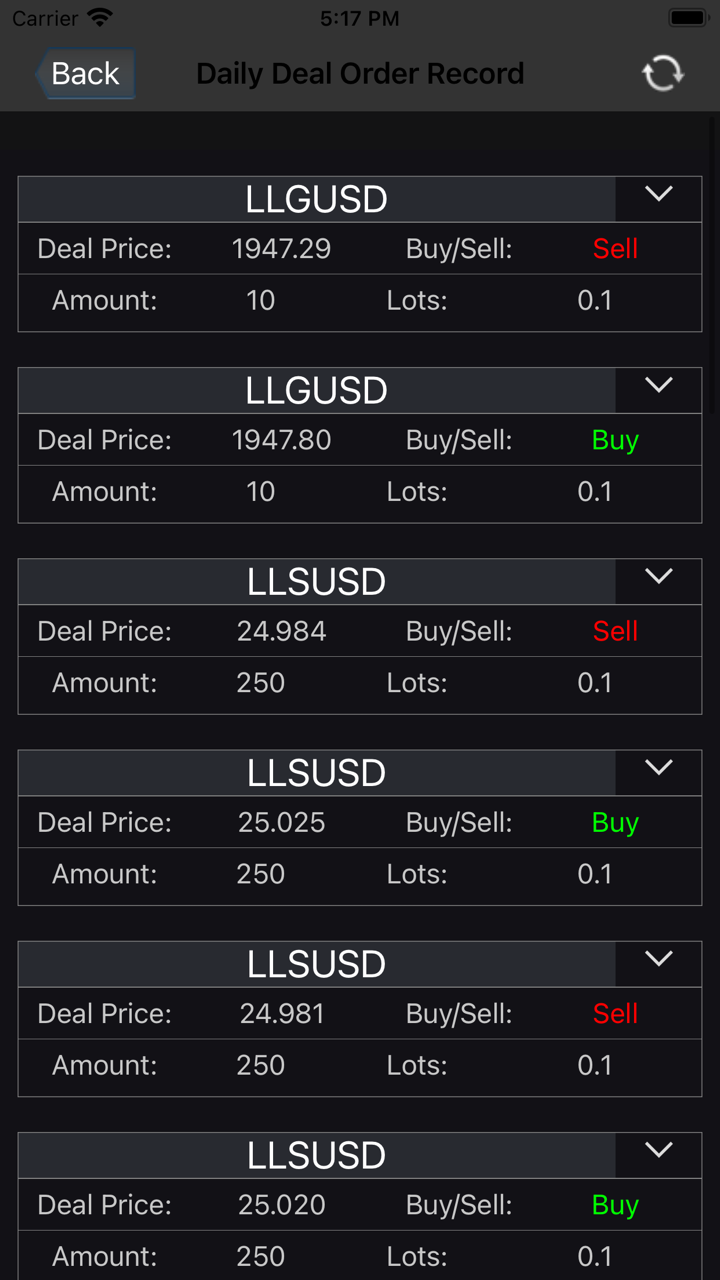Expand the LLSUSD record priced 25.025
720x1280 pixels.
[x=659, y=768]
